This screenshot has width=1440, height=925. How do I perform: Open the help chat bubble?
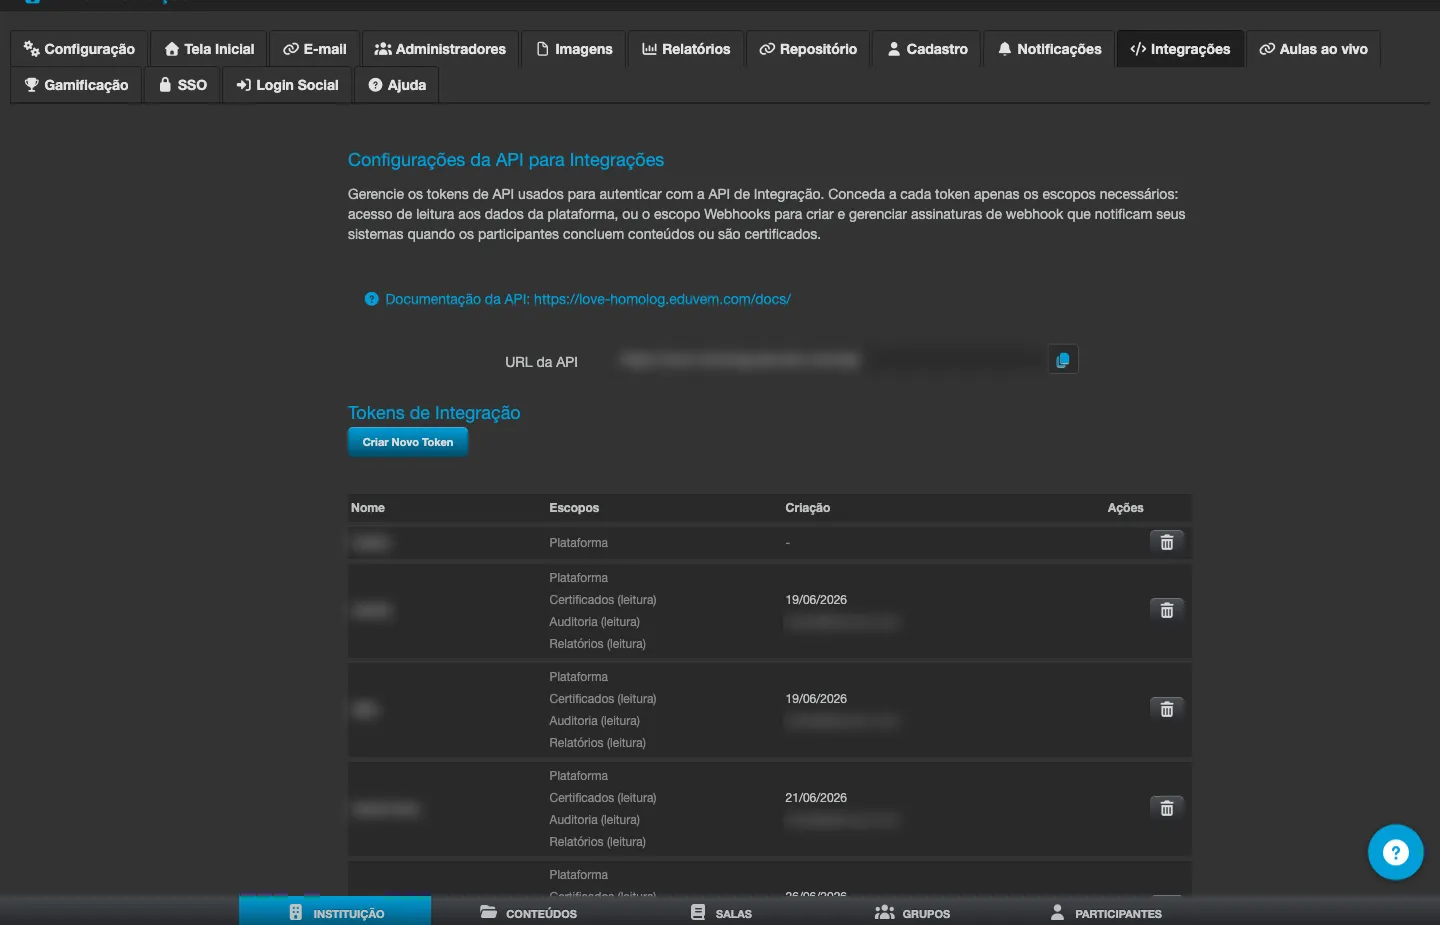(1395, 852)
